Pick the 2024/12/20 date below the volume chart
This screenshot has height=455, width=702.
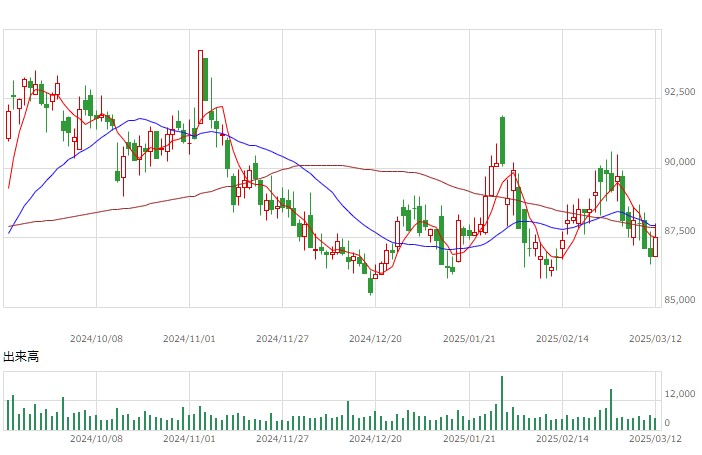click(375, 438)
